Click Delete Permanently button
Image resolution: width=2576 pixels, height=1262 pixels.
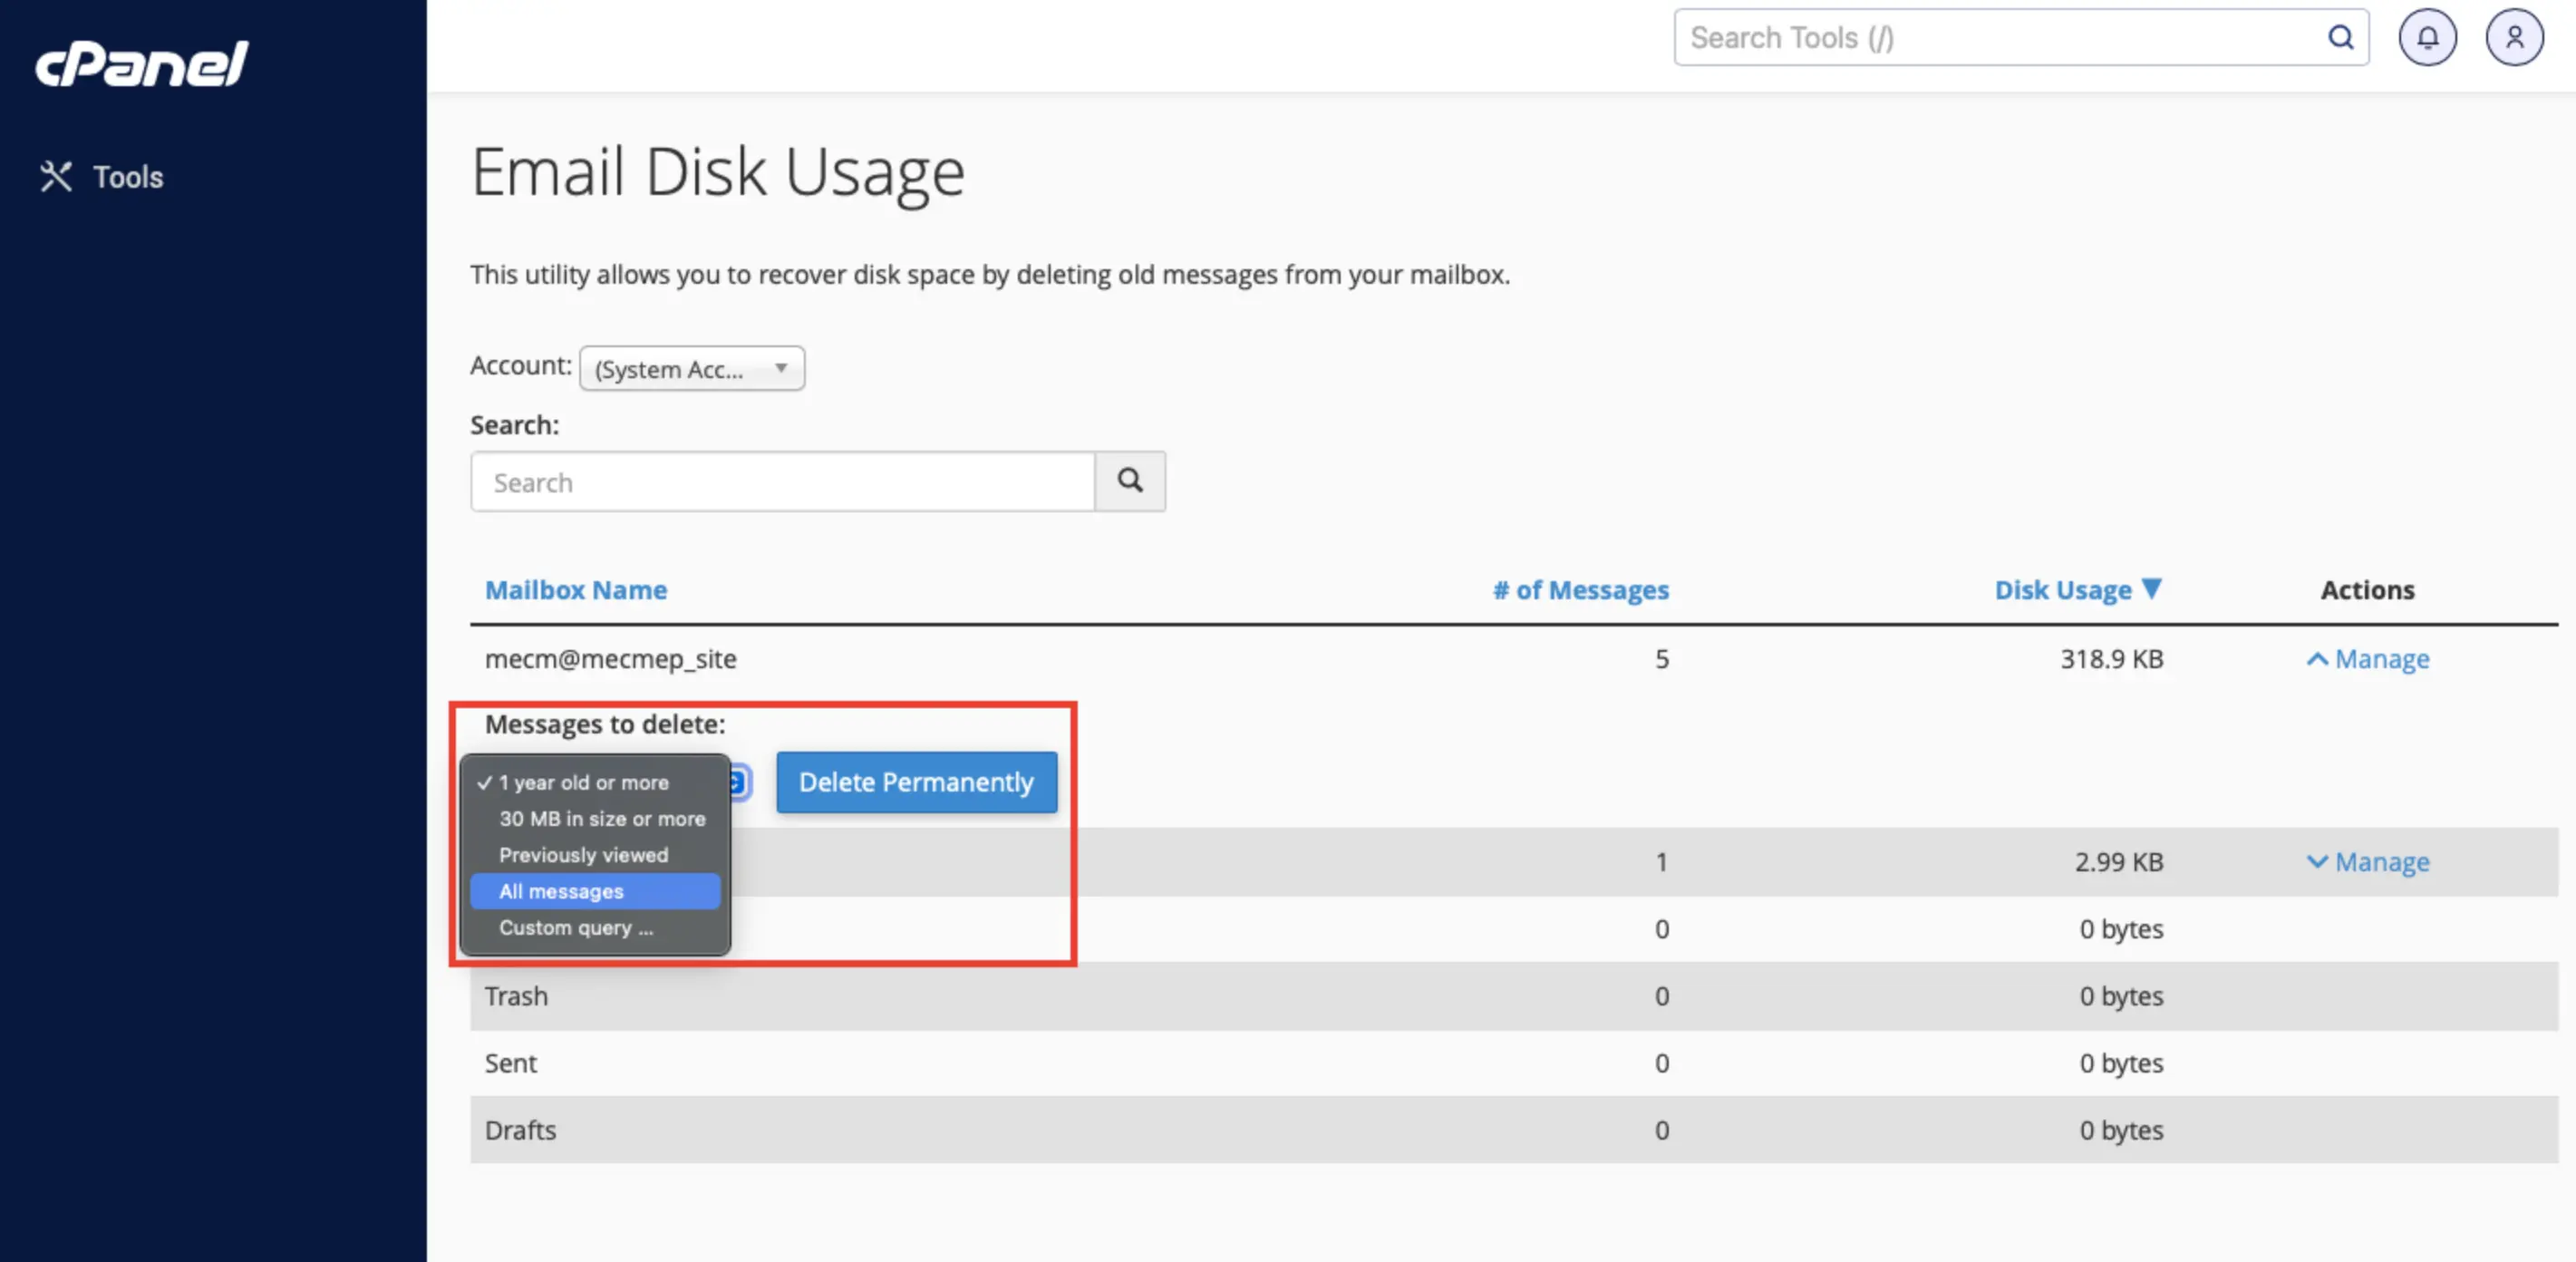tap(916, 782)
